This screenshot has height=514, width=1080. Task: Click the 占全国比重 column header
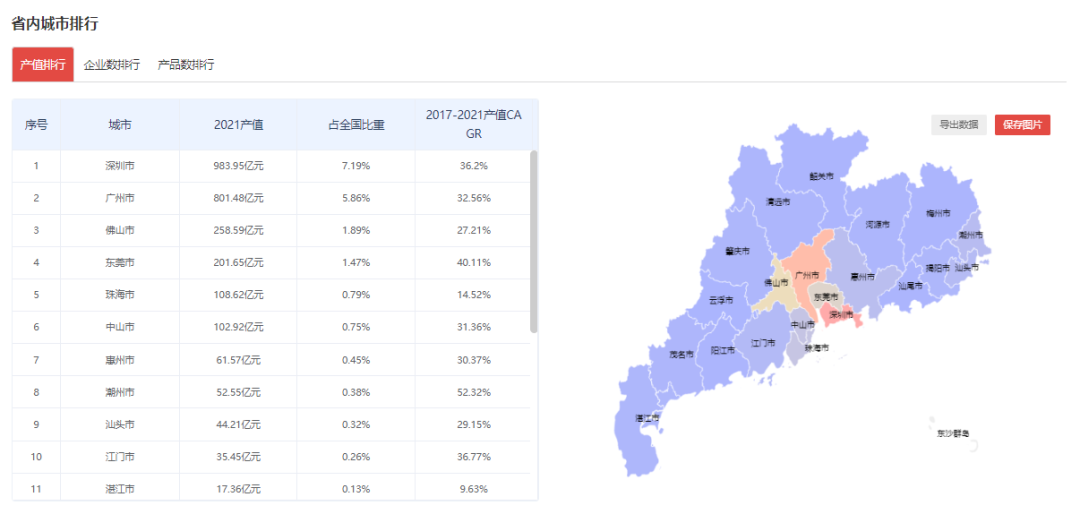tap(356, 125)
